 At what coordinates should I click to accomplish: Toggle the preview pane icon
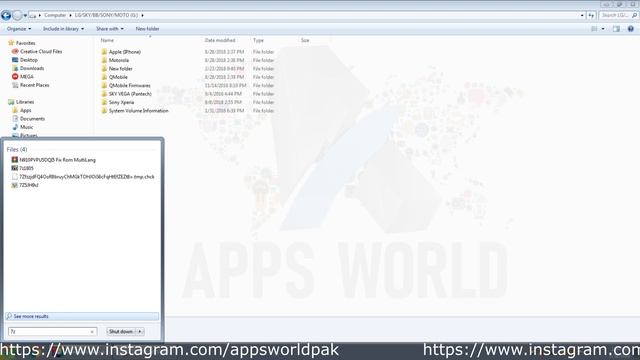(x=616, y=29)
